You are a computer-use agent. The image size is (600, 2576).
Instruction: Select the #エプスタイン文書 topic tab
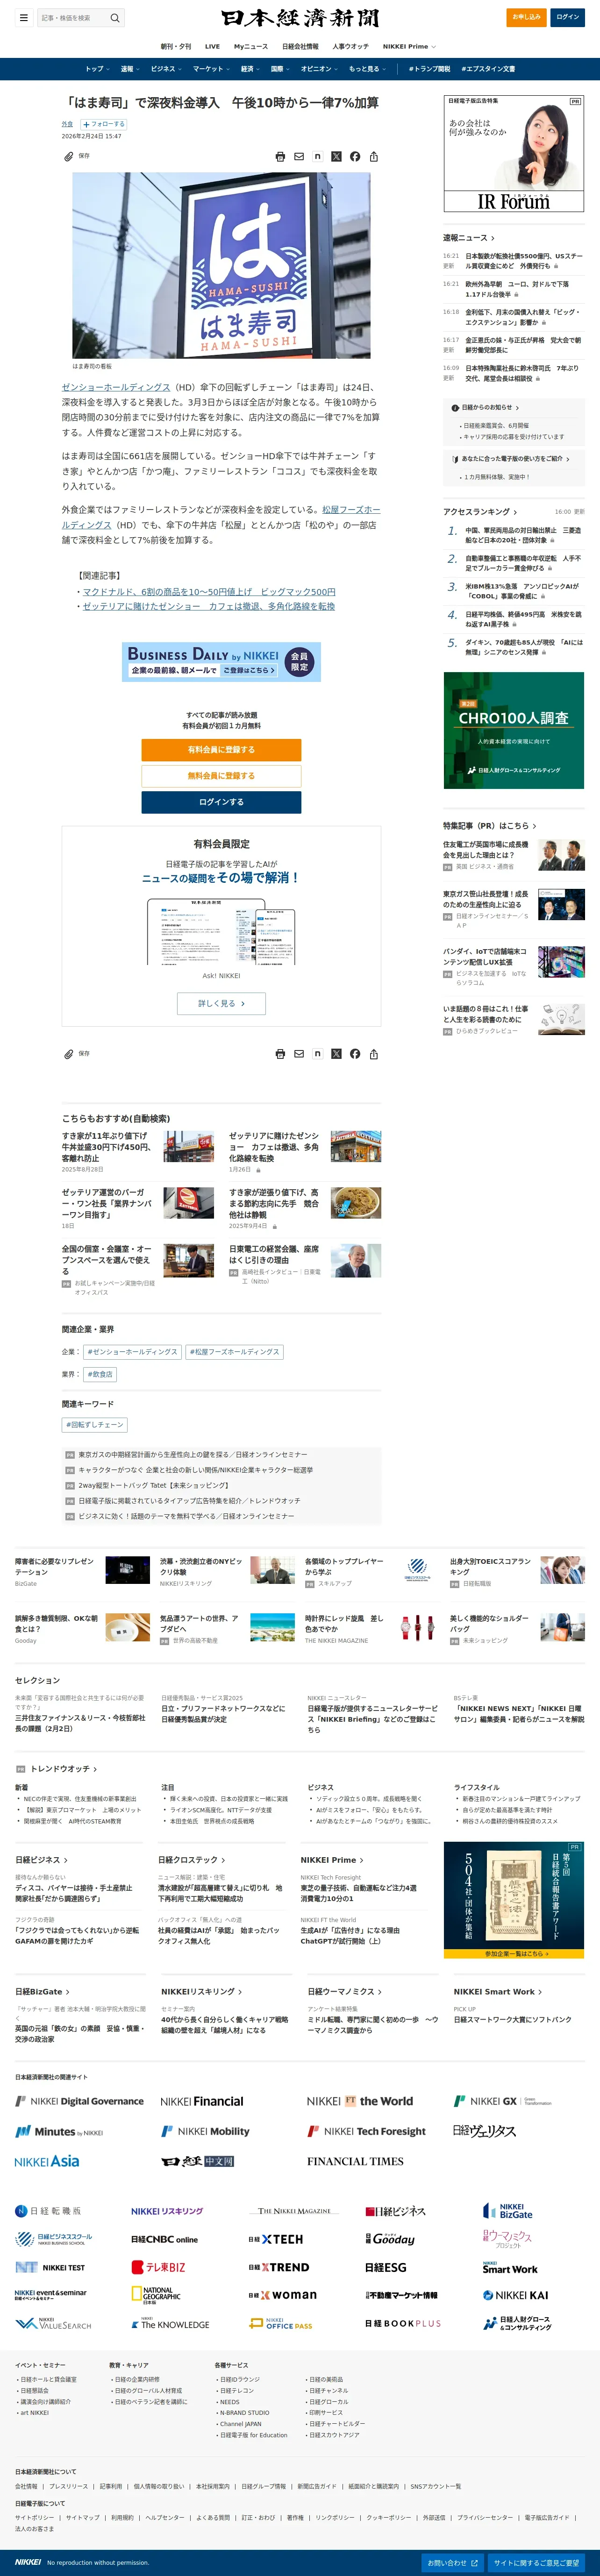coord(488,69)
